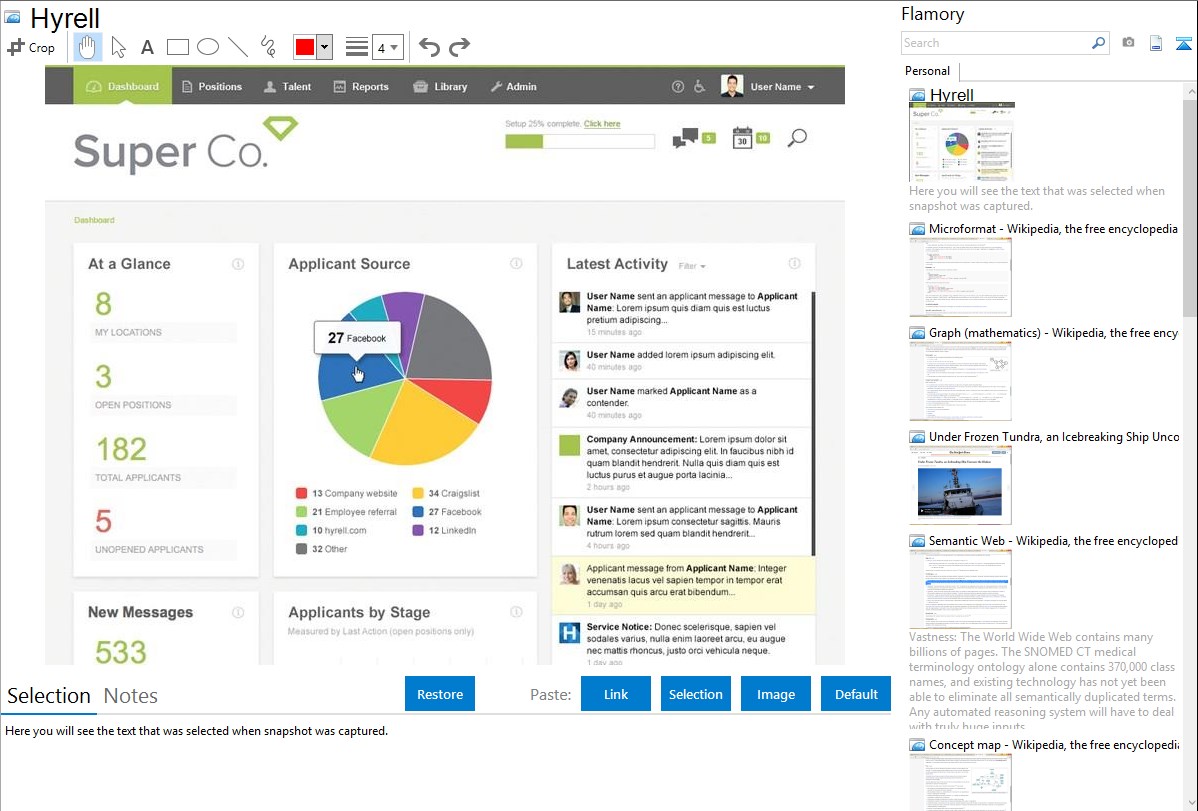Image resolution: width=1198 pixels, height=811 pixels.
Task: Click the Latest Activity info icon
Action: [x=795, y=264]
